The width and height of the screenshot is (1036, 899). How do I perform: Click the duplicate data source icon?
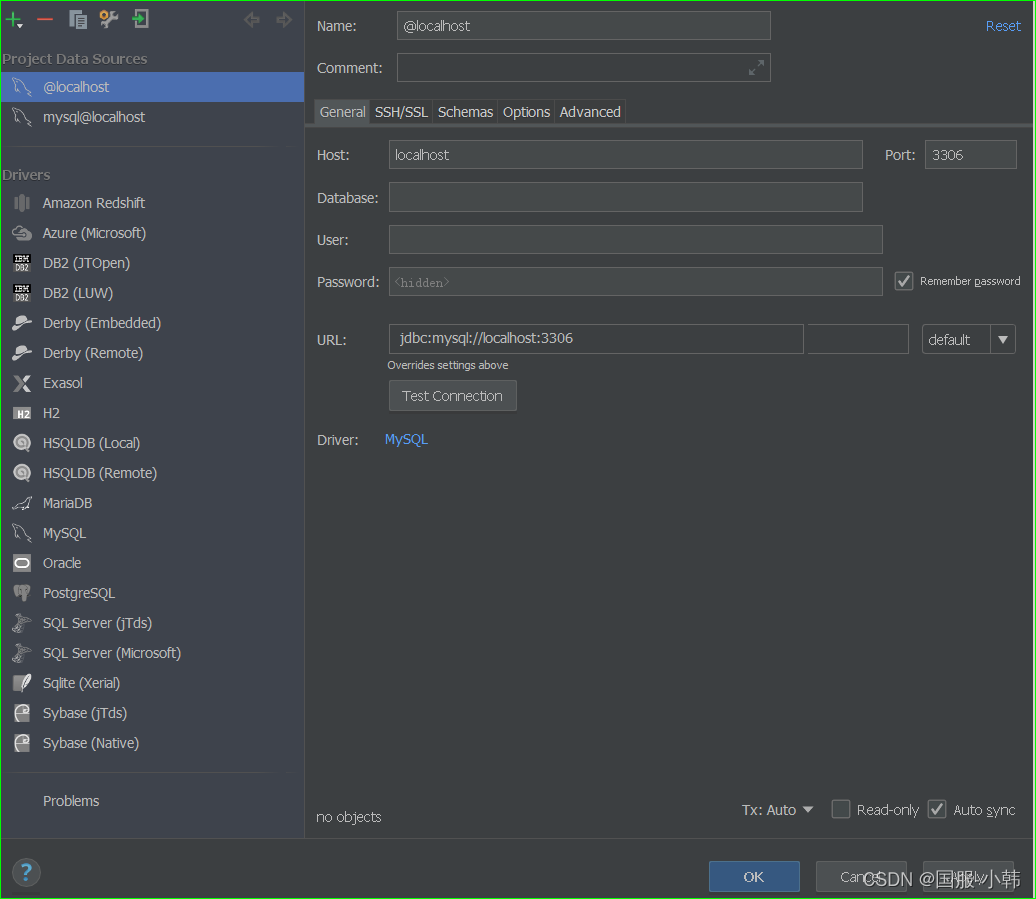tap(78, 20)
